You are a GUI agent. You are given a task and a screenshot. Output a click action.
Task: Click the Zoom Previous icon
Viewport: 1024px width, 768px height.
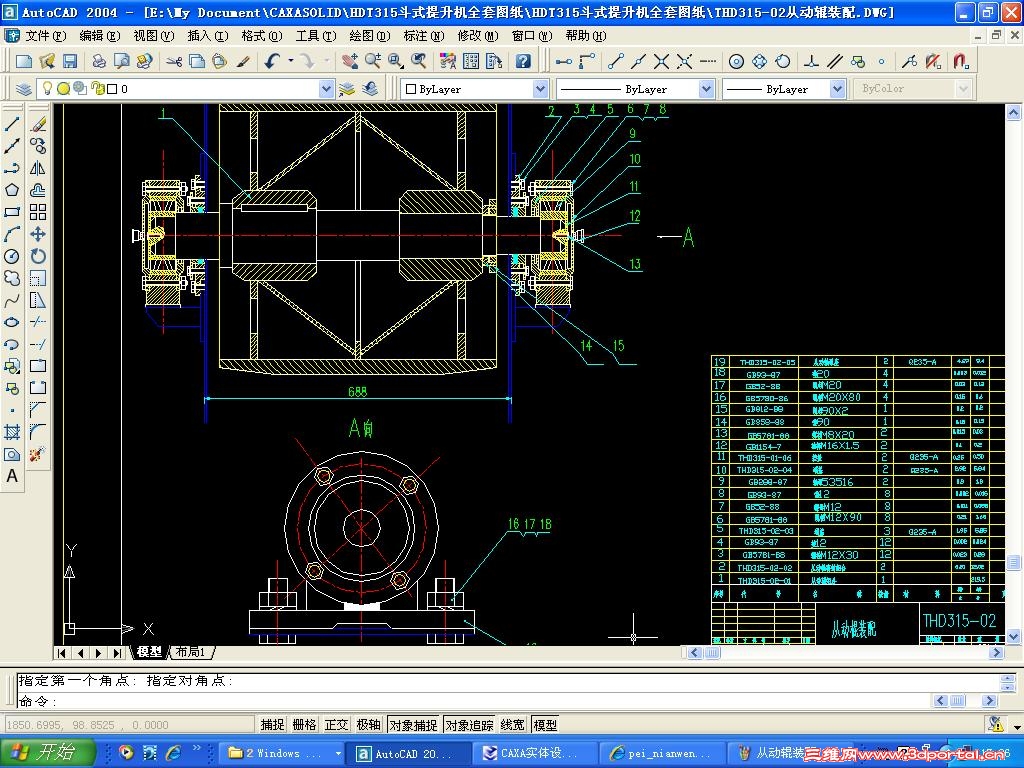click(419, 61)
